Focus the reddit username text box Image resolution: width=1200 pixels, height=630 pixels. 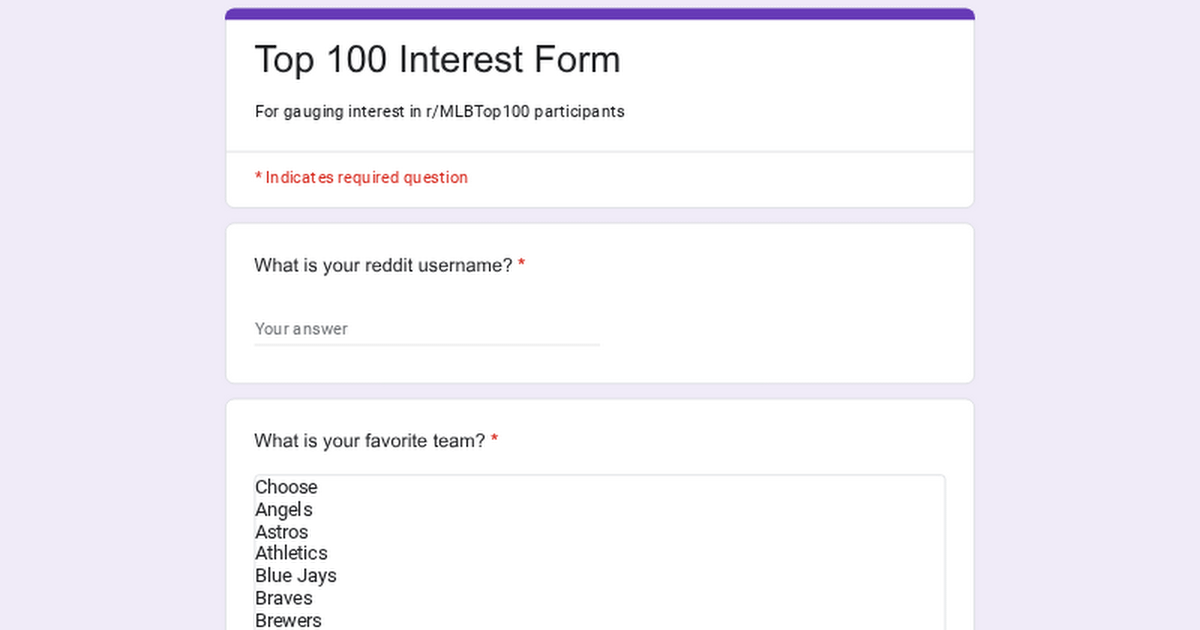(400, 328)
